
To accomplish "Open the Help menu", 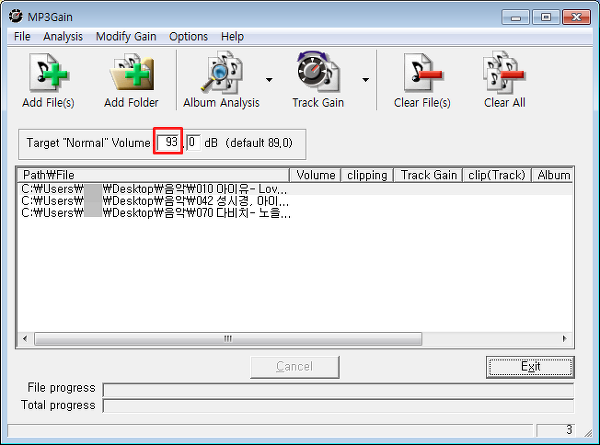I will [x=232, y=36].
